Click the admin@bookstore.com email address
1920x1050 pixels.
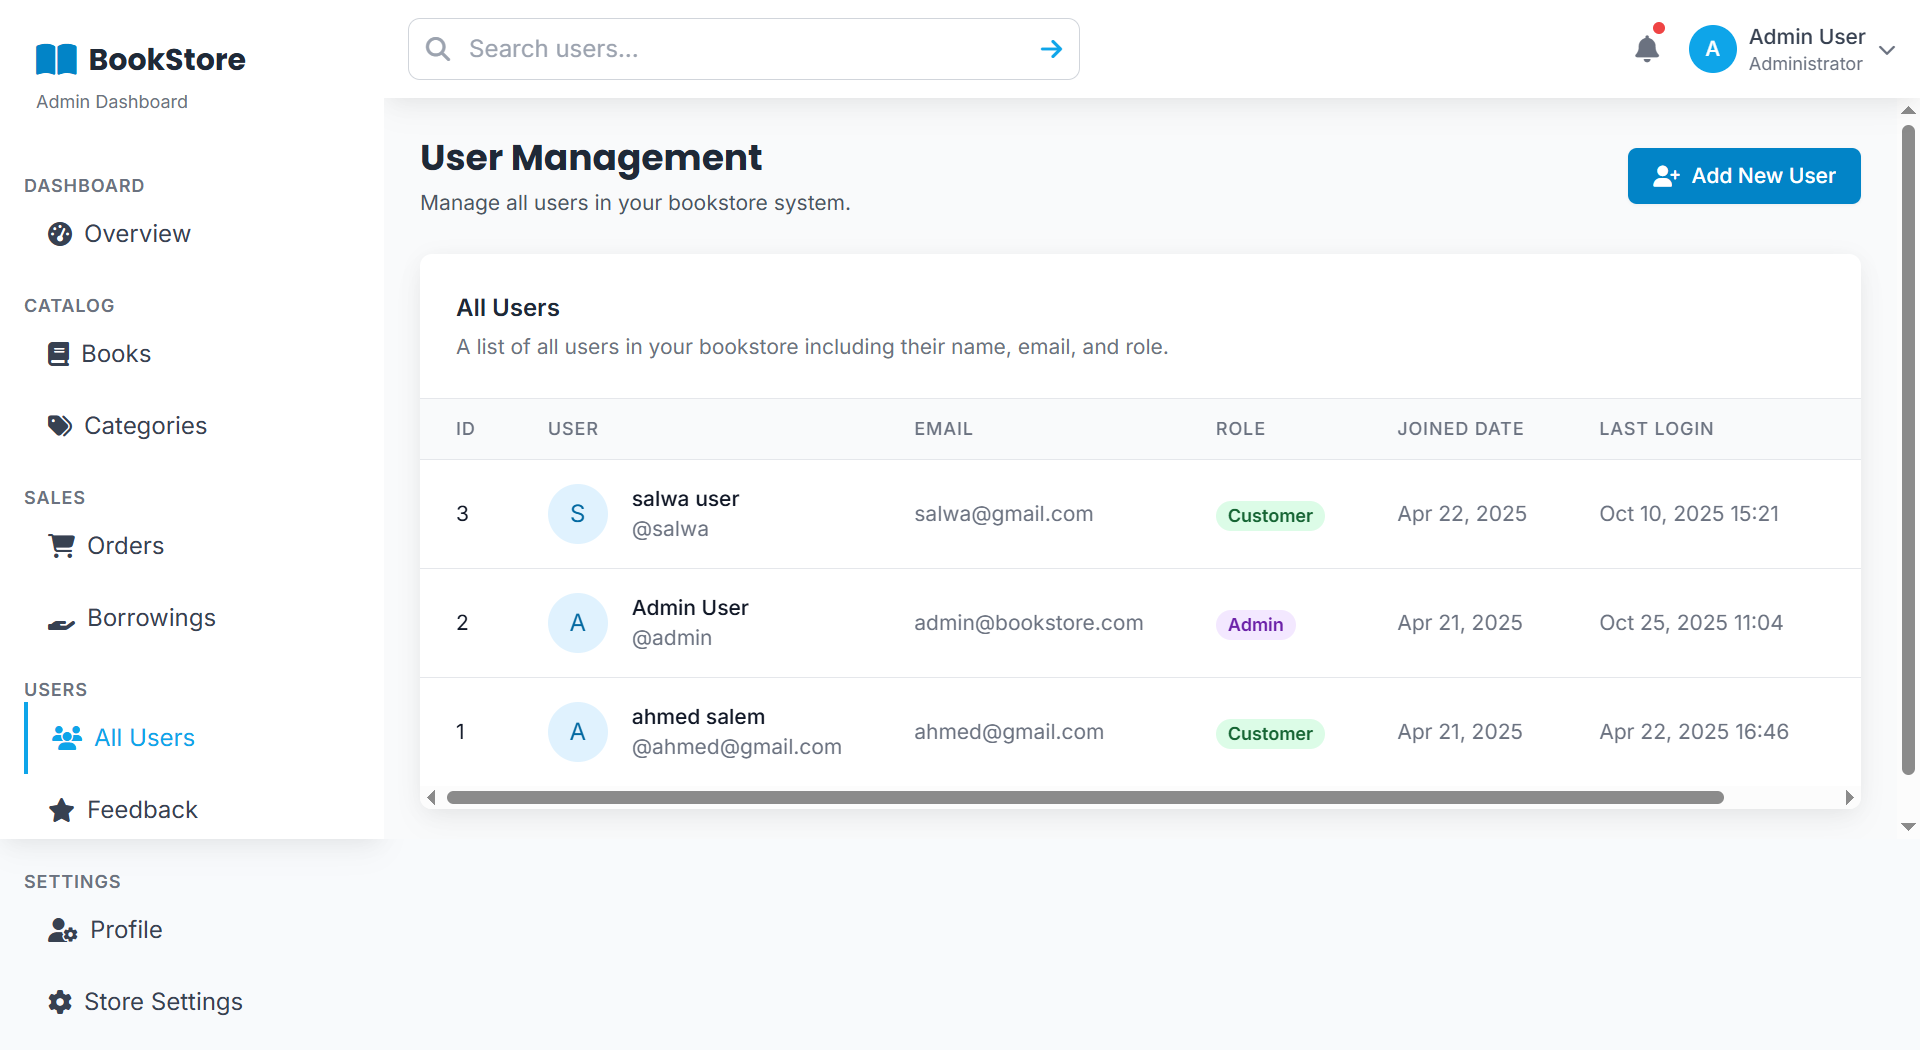pos(1028,623)
